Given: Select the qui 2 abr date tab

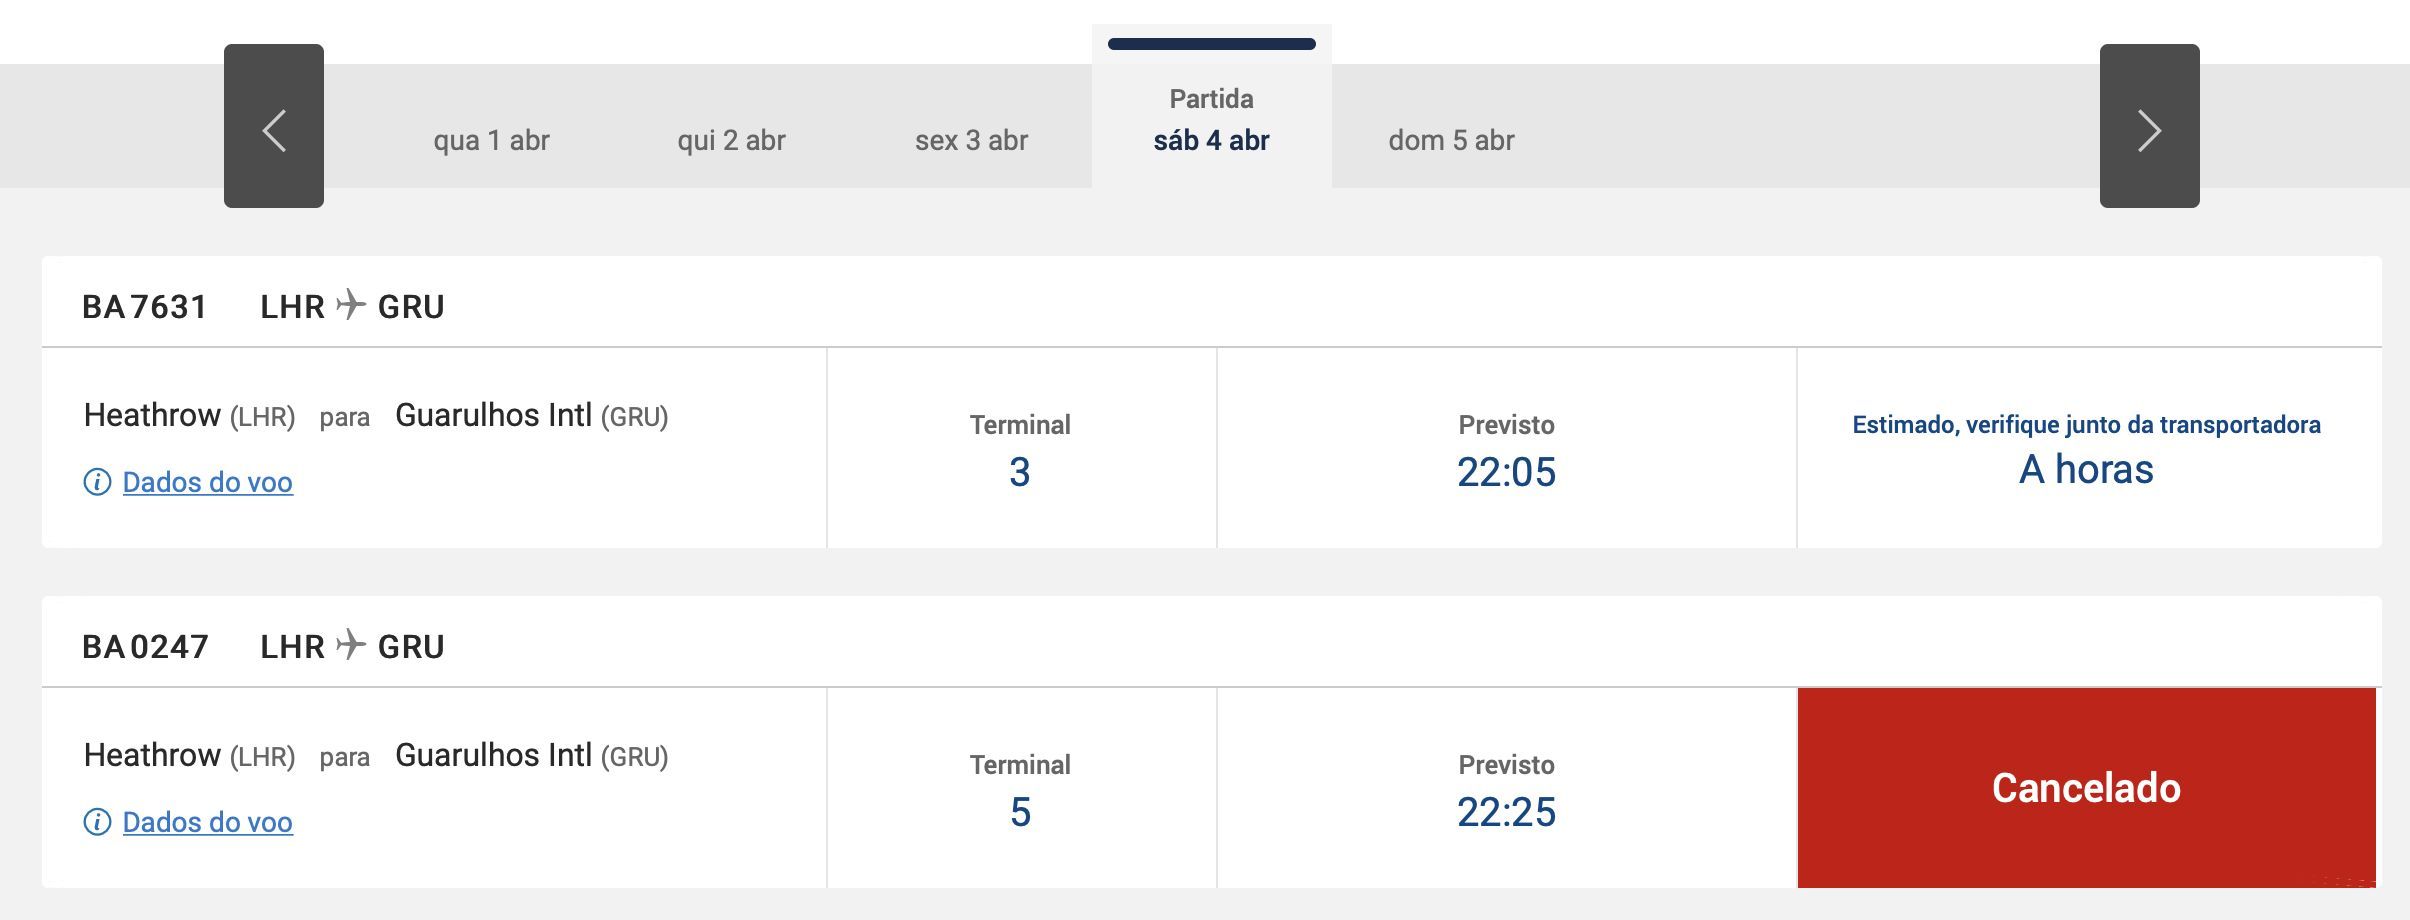Looking at the screenshot, I should (731, 140).
